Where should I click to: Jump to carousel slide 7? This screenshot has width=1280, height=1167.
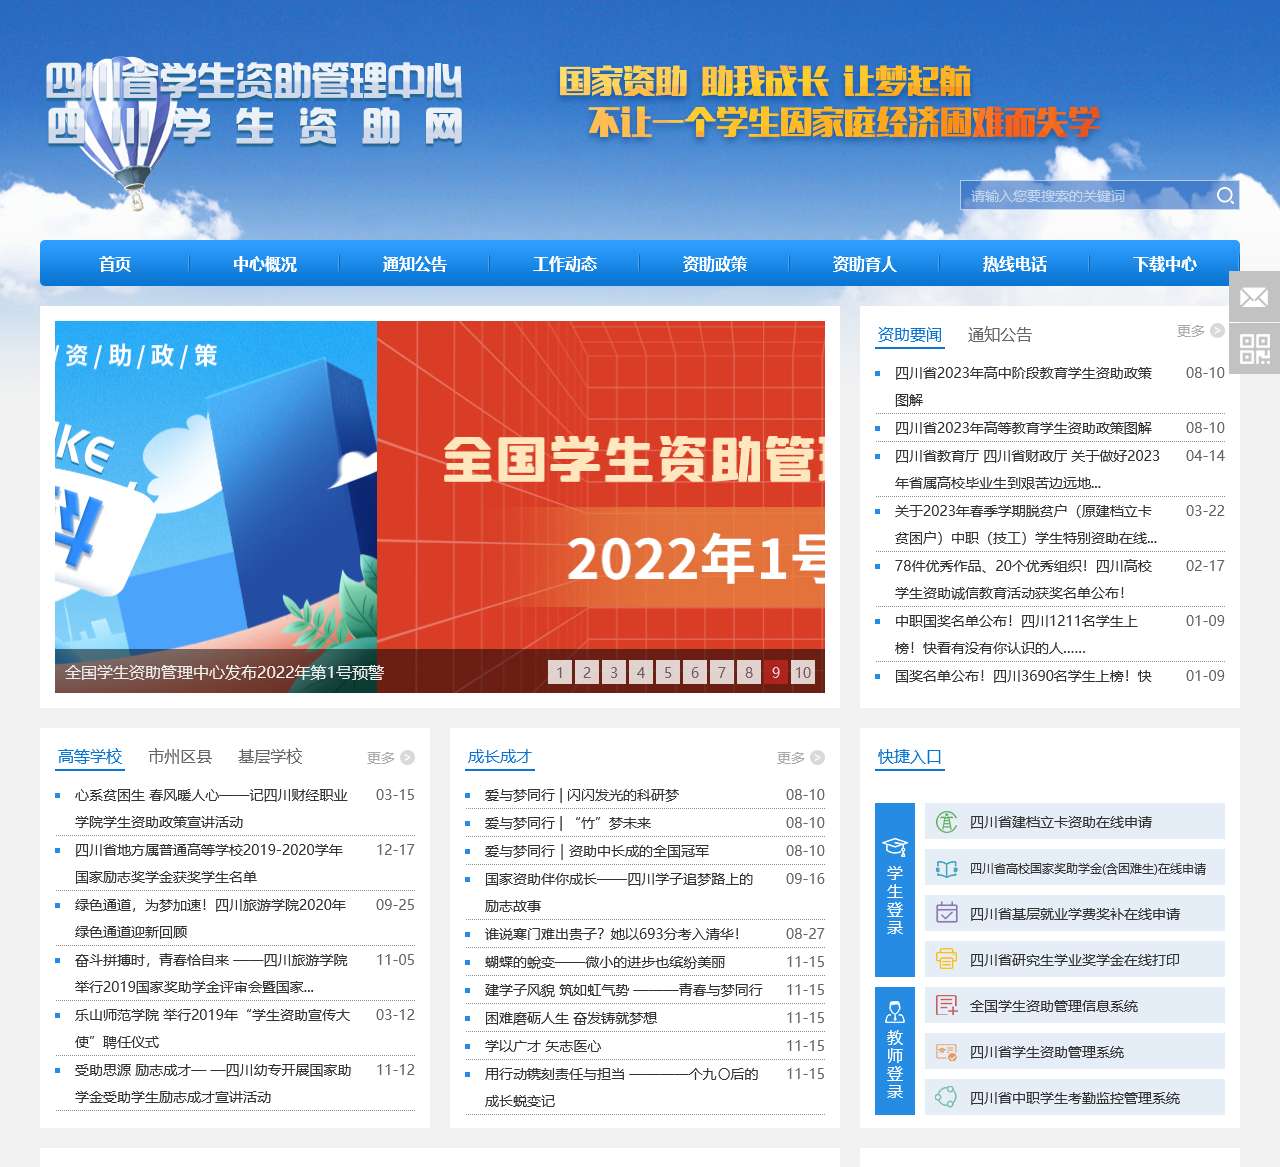[722, 672]
